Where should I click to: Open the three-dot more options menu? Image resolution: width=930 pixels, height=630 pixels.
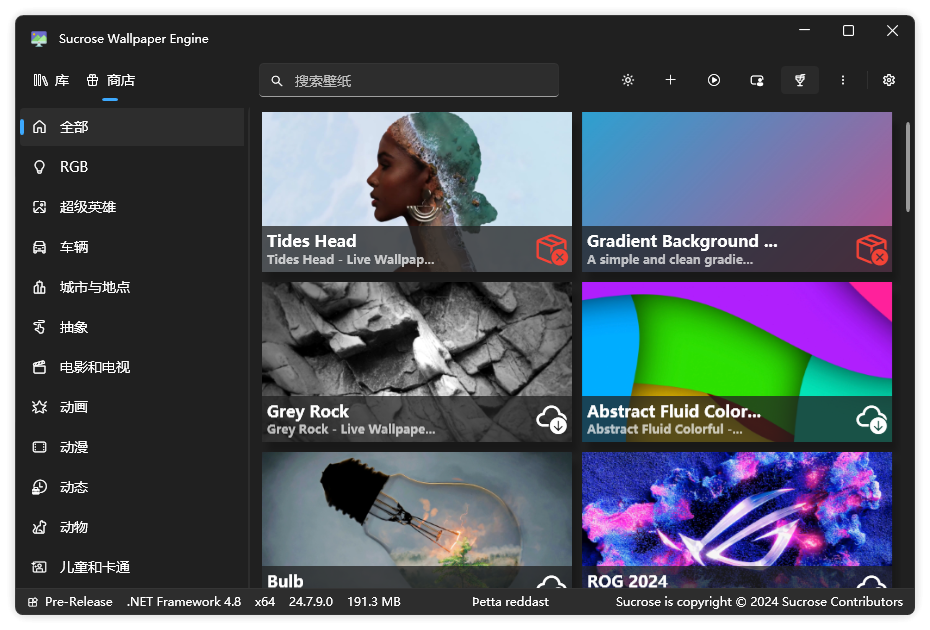pyautogui.click(x=843, y=80)
